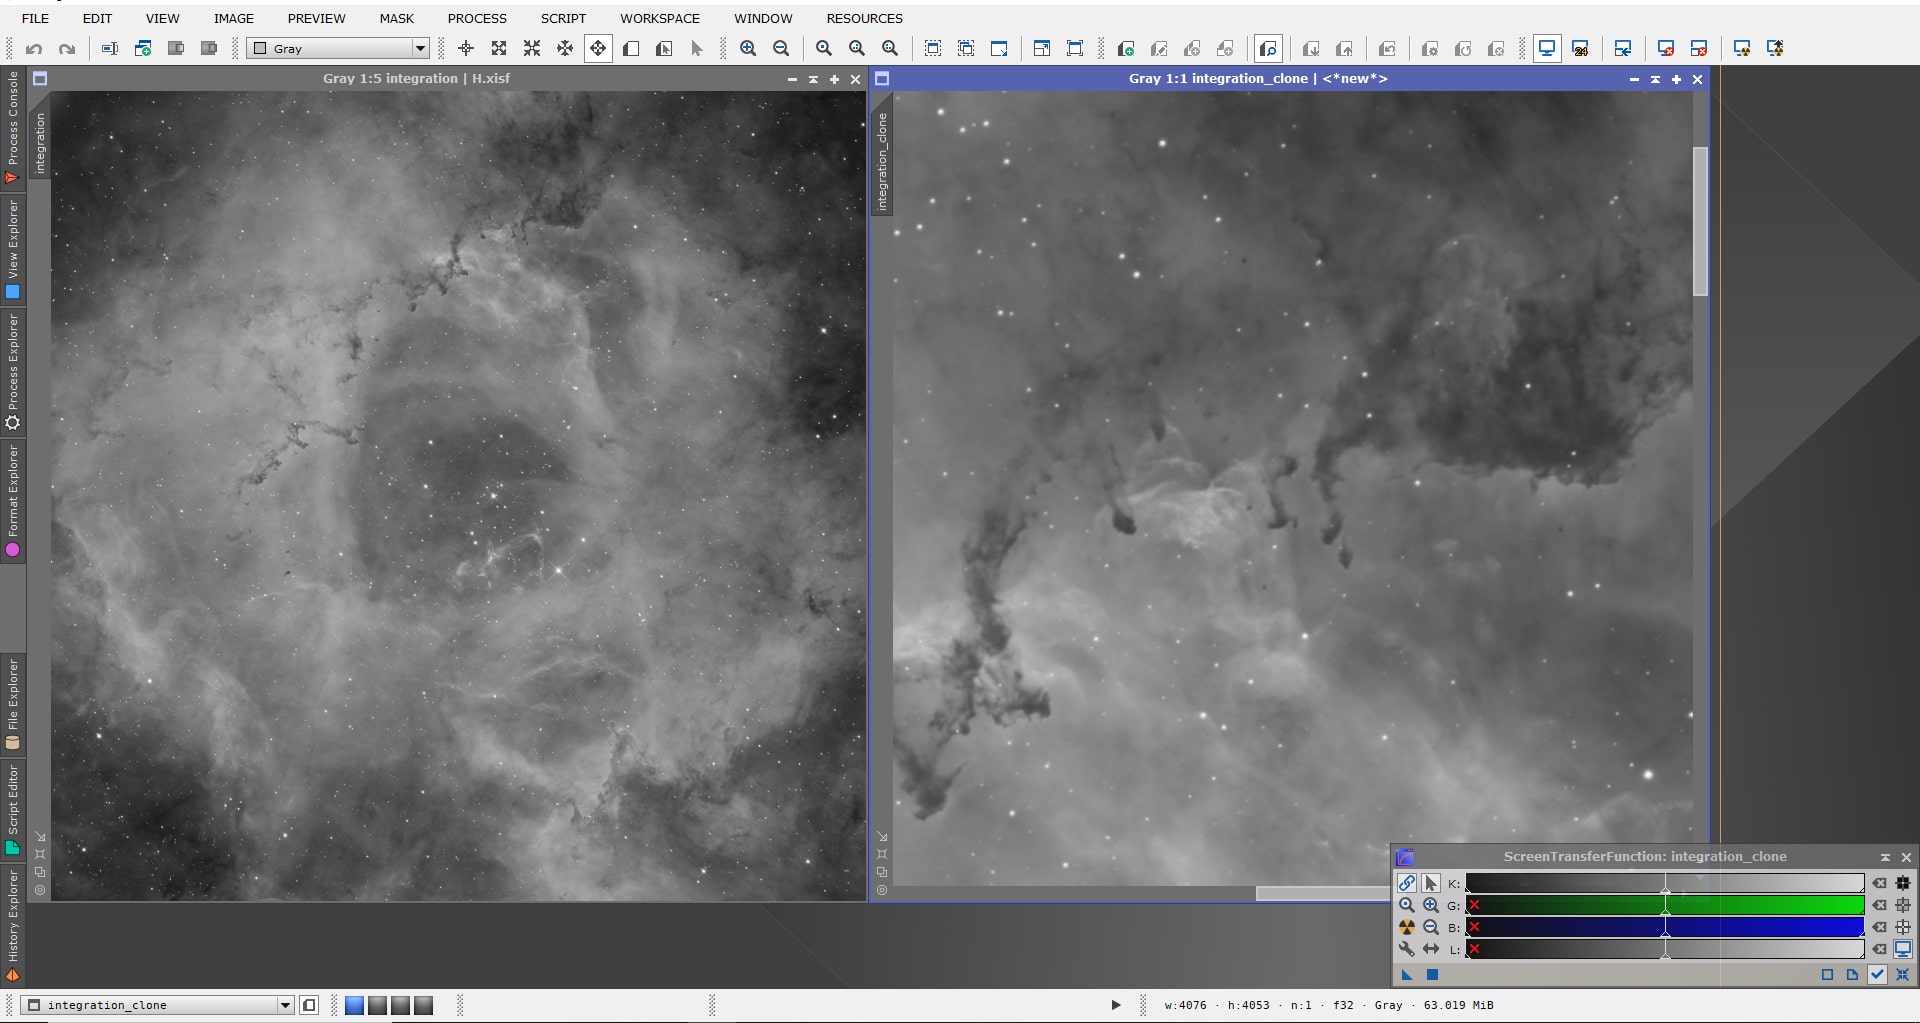Viewport: 1920px width, 1023px height.
Task: Click zoom-in magnifier in ScreenTransferFunction panel
Action: click(1431, 905)
